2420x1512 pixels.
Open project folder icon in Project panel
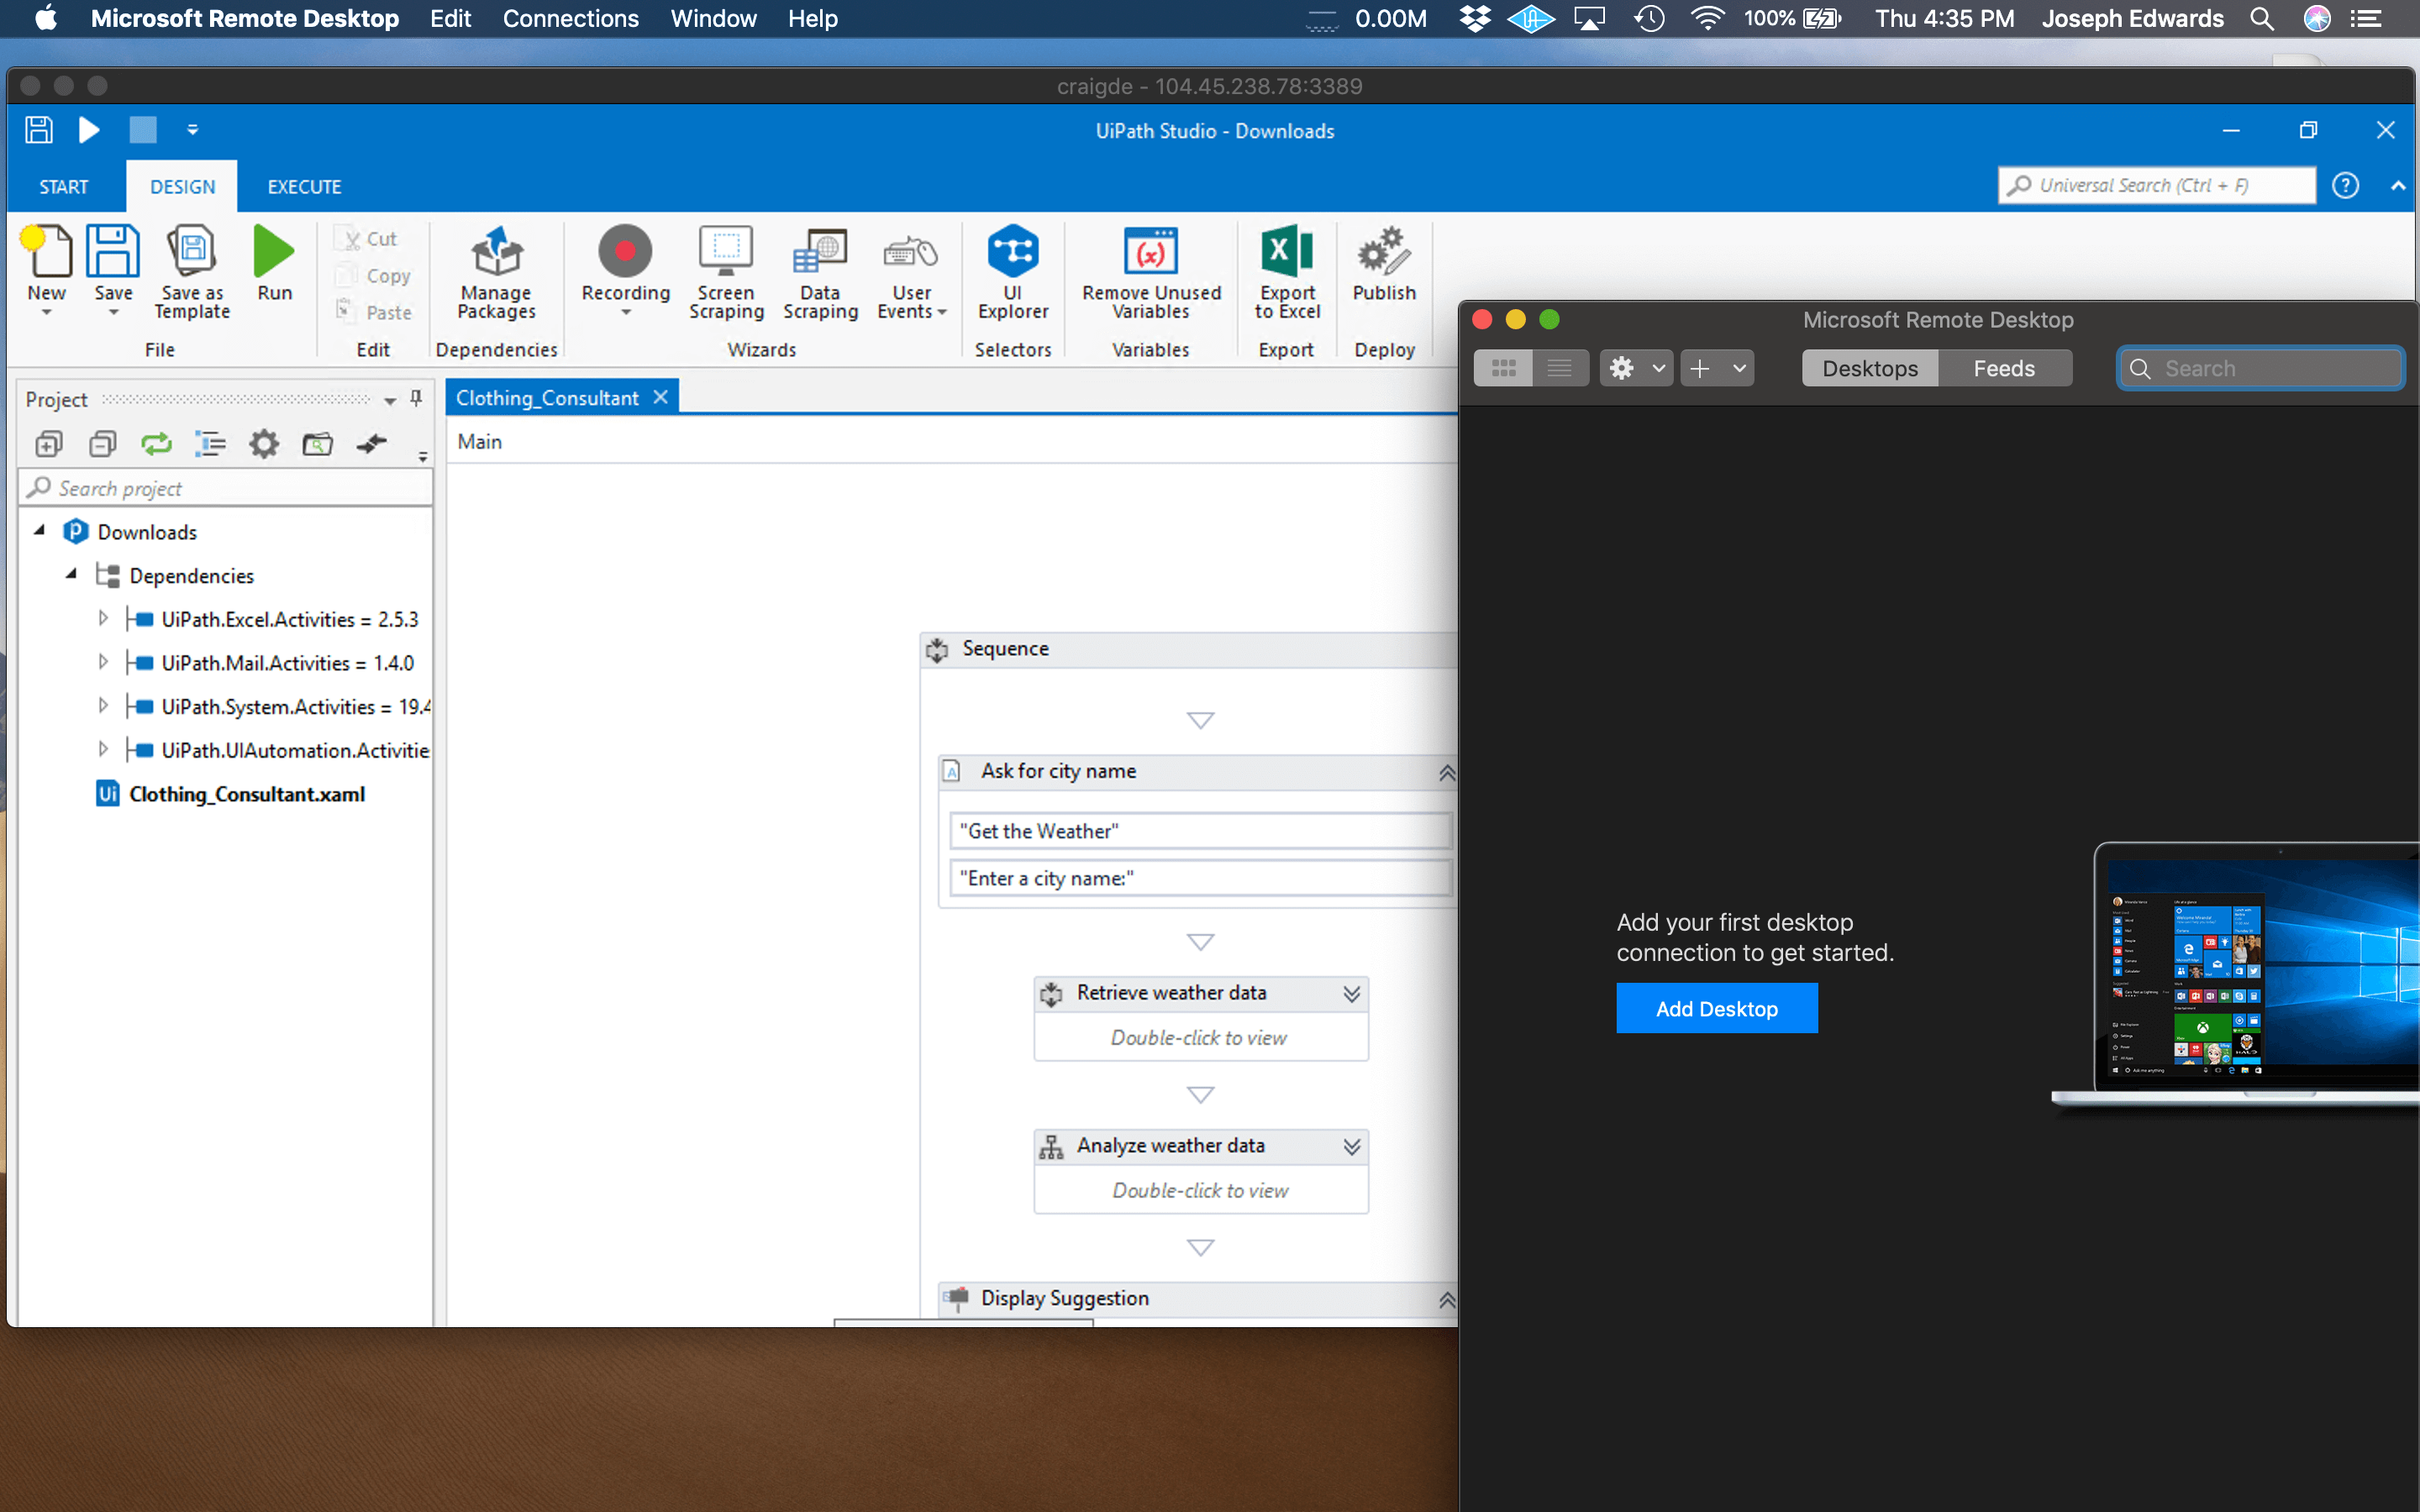[x=318, y=443]
